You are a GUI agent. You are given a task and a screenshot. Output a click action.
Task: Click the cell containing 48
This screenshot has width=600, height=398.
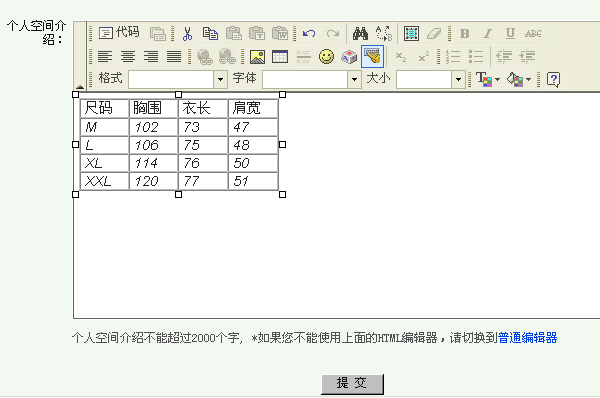(253, 145)
